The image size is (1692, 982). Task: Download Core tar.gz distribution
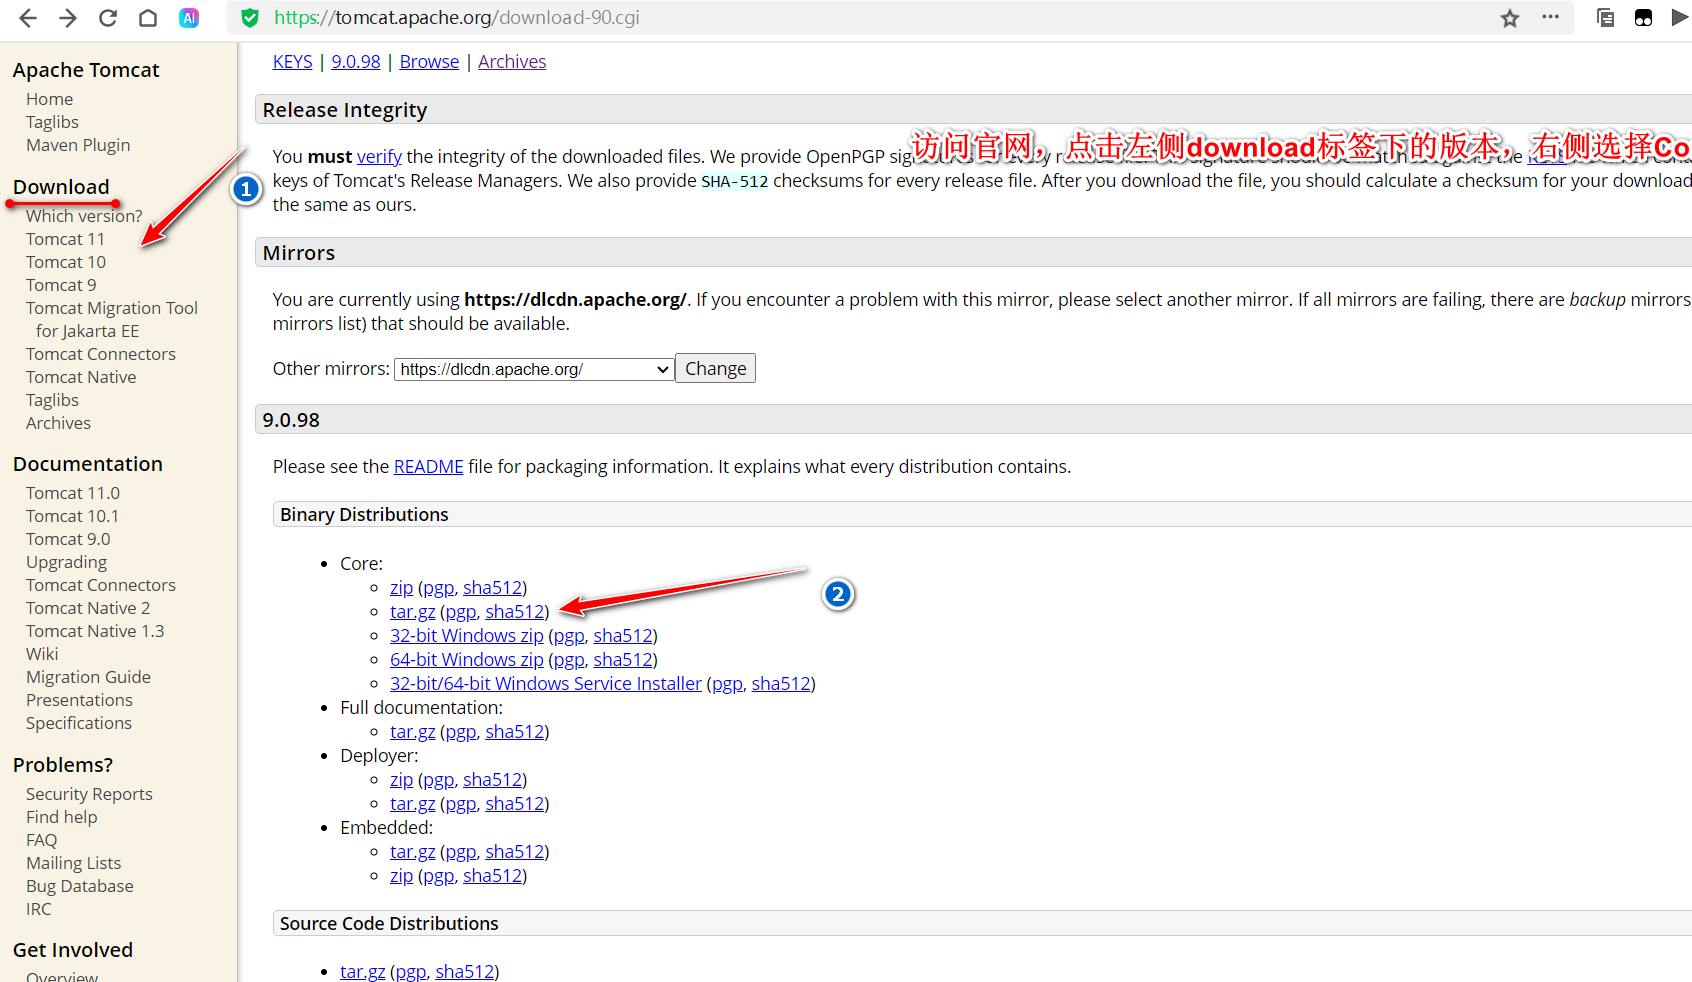413,611
